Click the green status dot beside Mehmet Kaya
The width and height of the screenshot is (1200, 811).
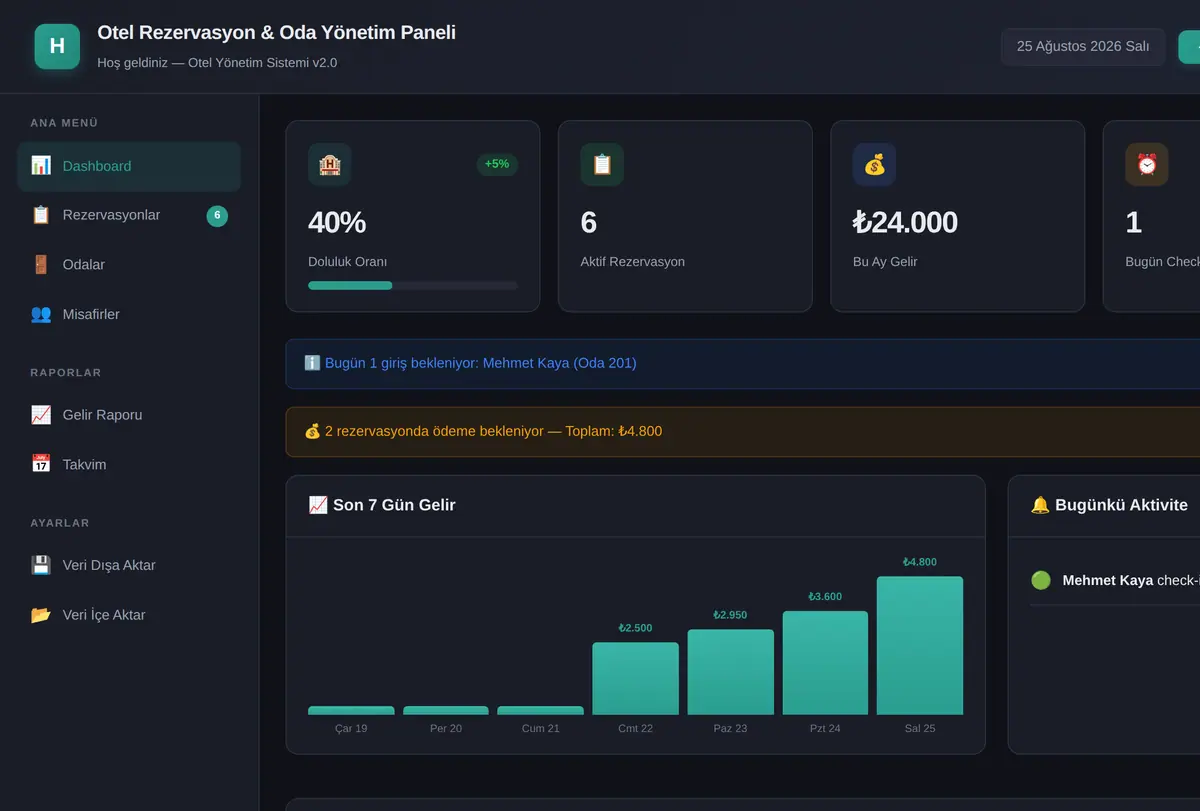[x=1041, y=580]
